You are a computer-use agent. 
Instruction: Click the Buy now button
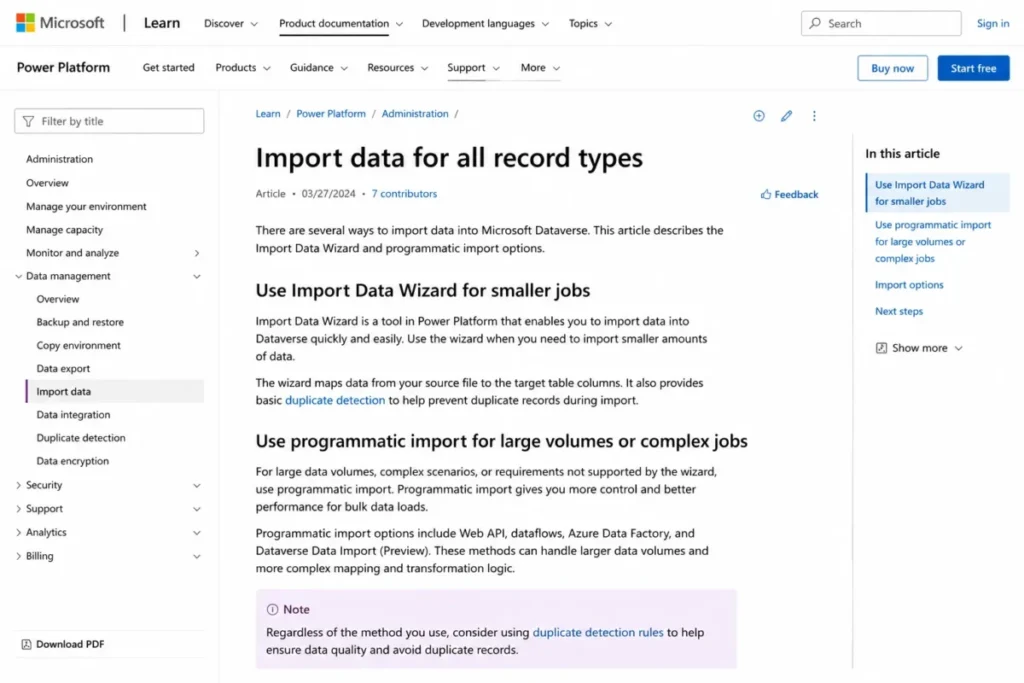click(892, 68)
